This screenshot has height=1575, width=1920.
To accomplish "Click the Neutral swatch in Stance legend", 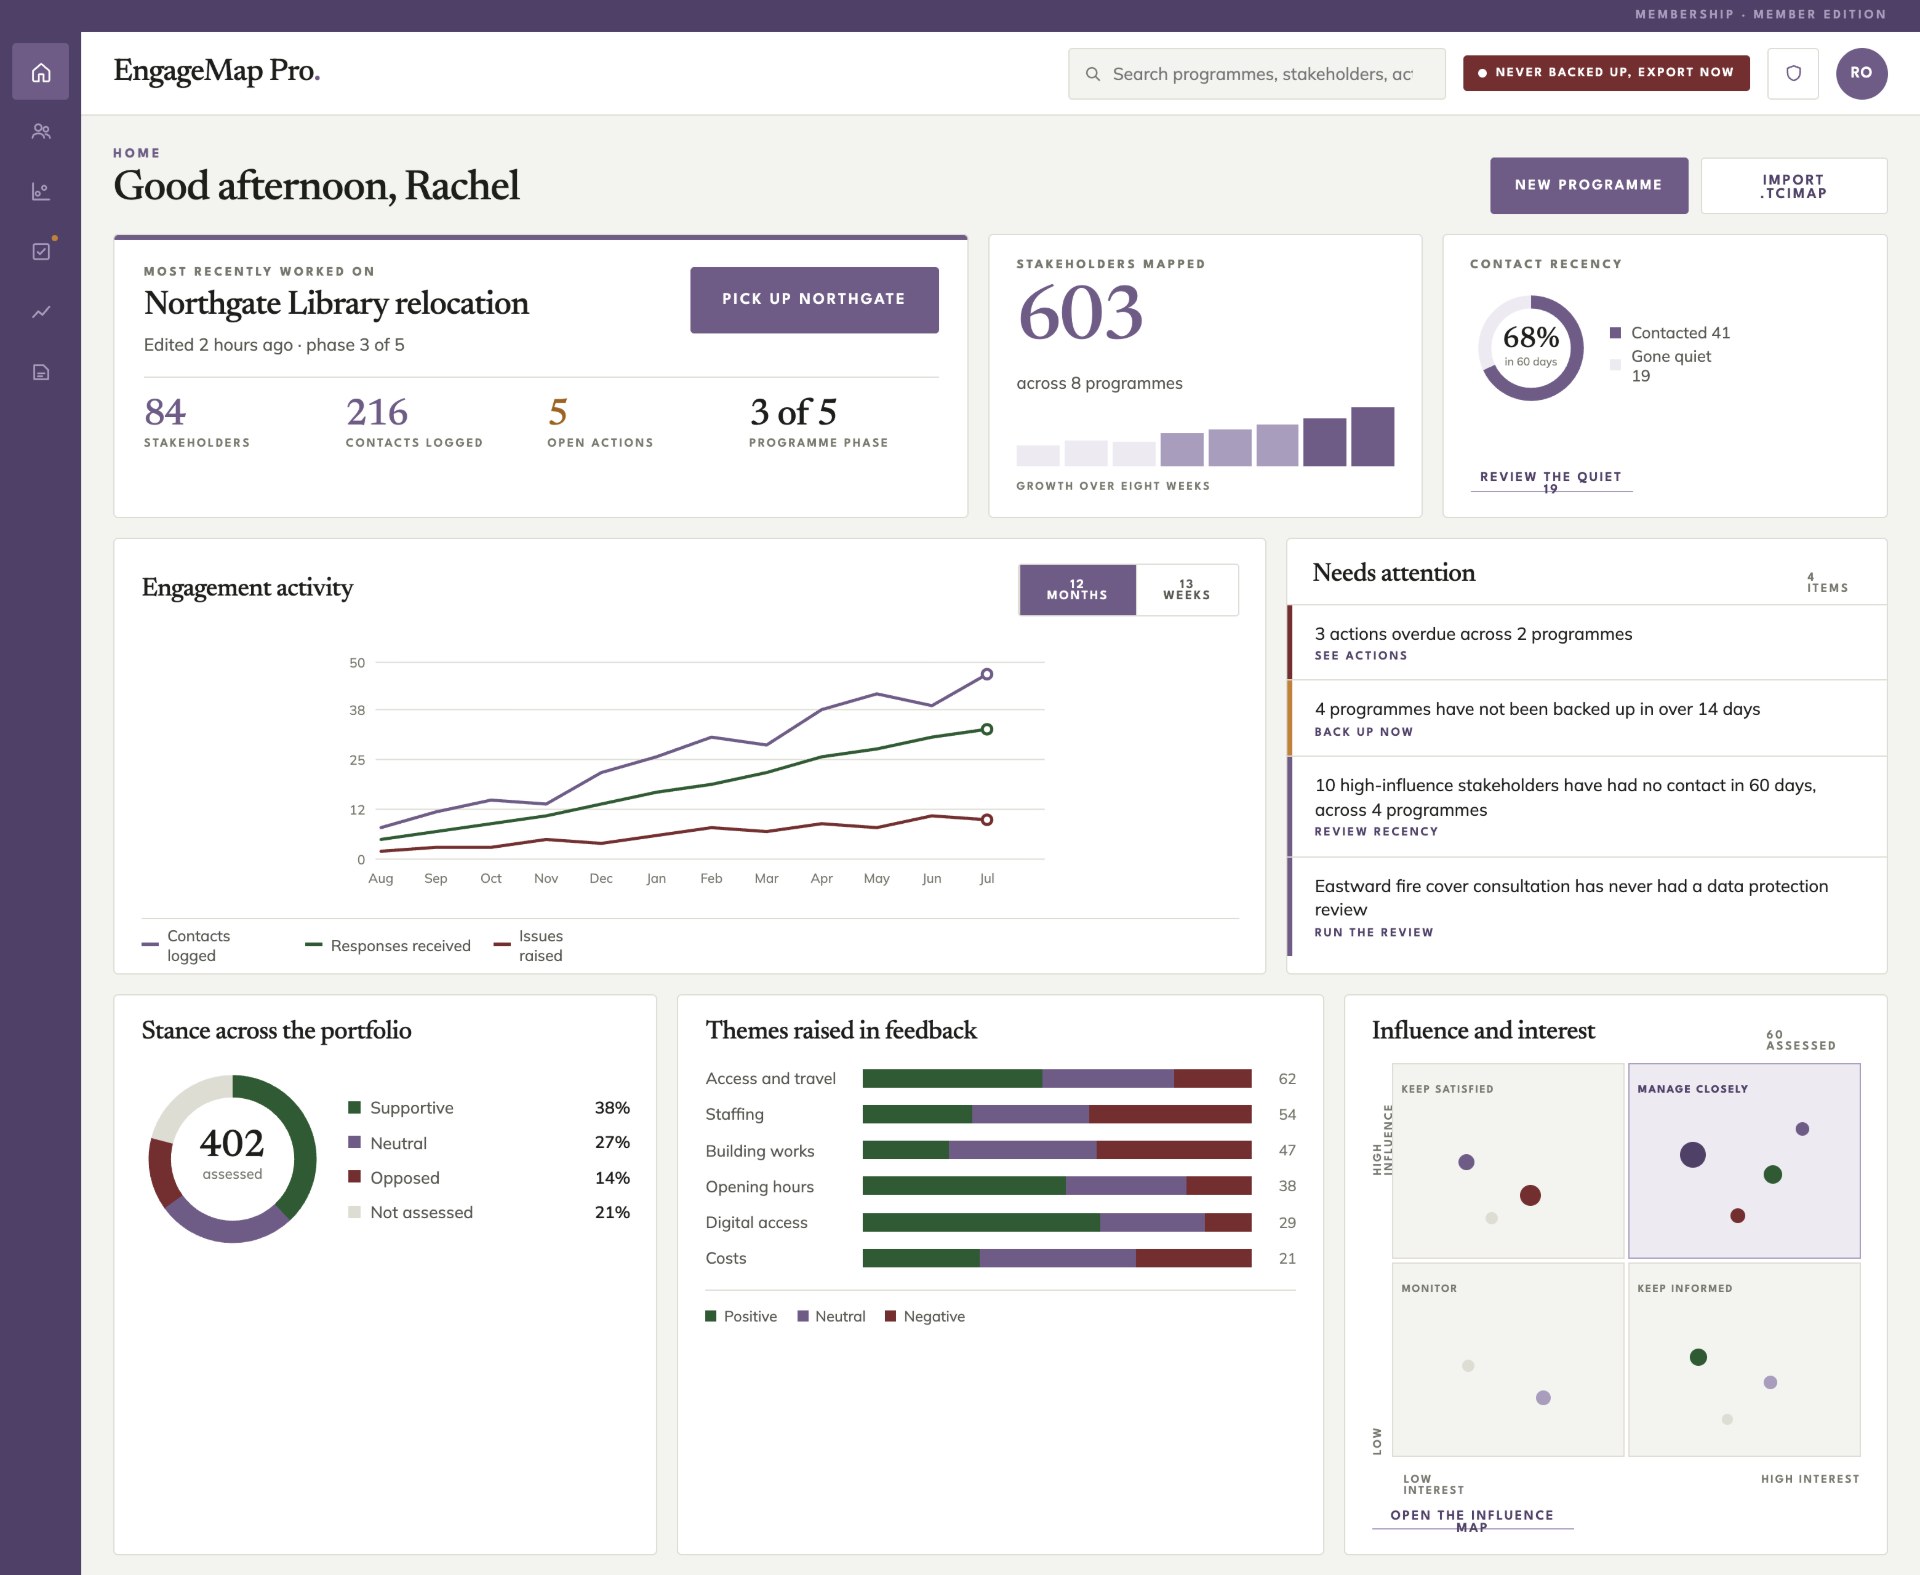I will [x=354, y=1142].
